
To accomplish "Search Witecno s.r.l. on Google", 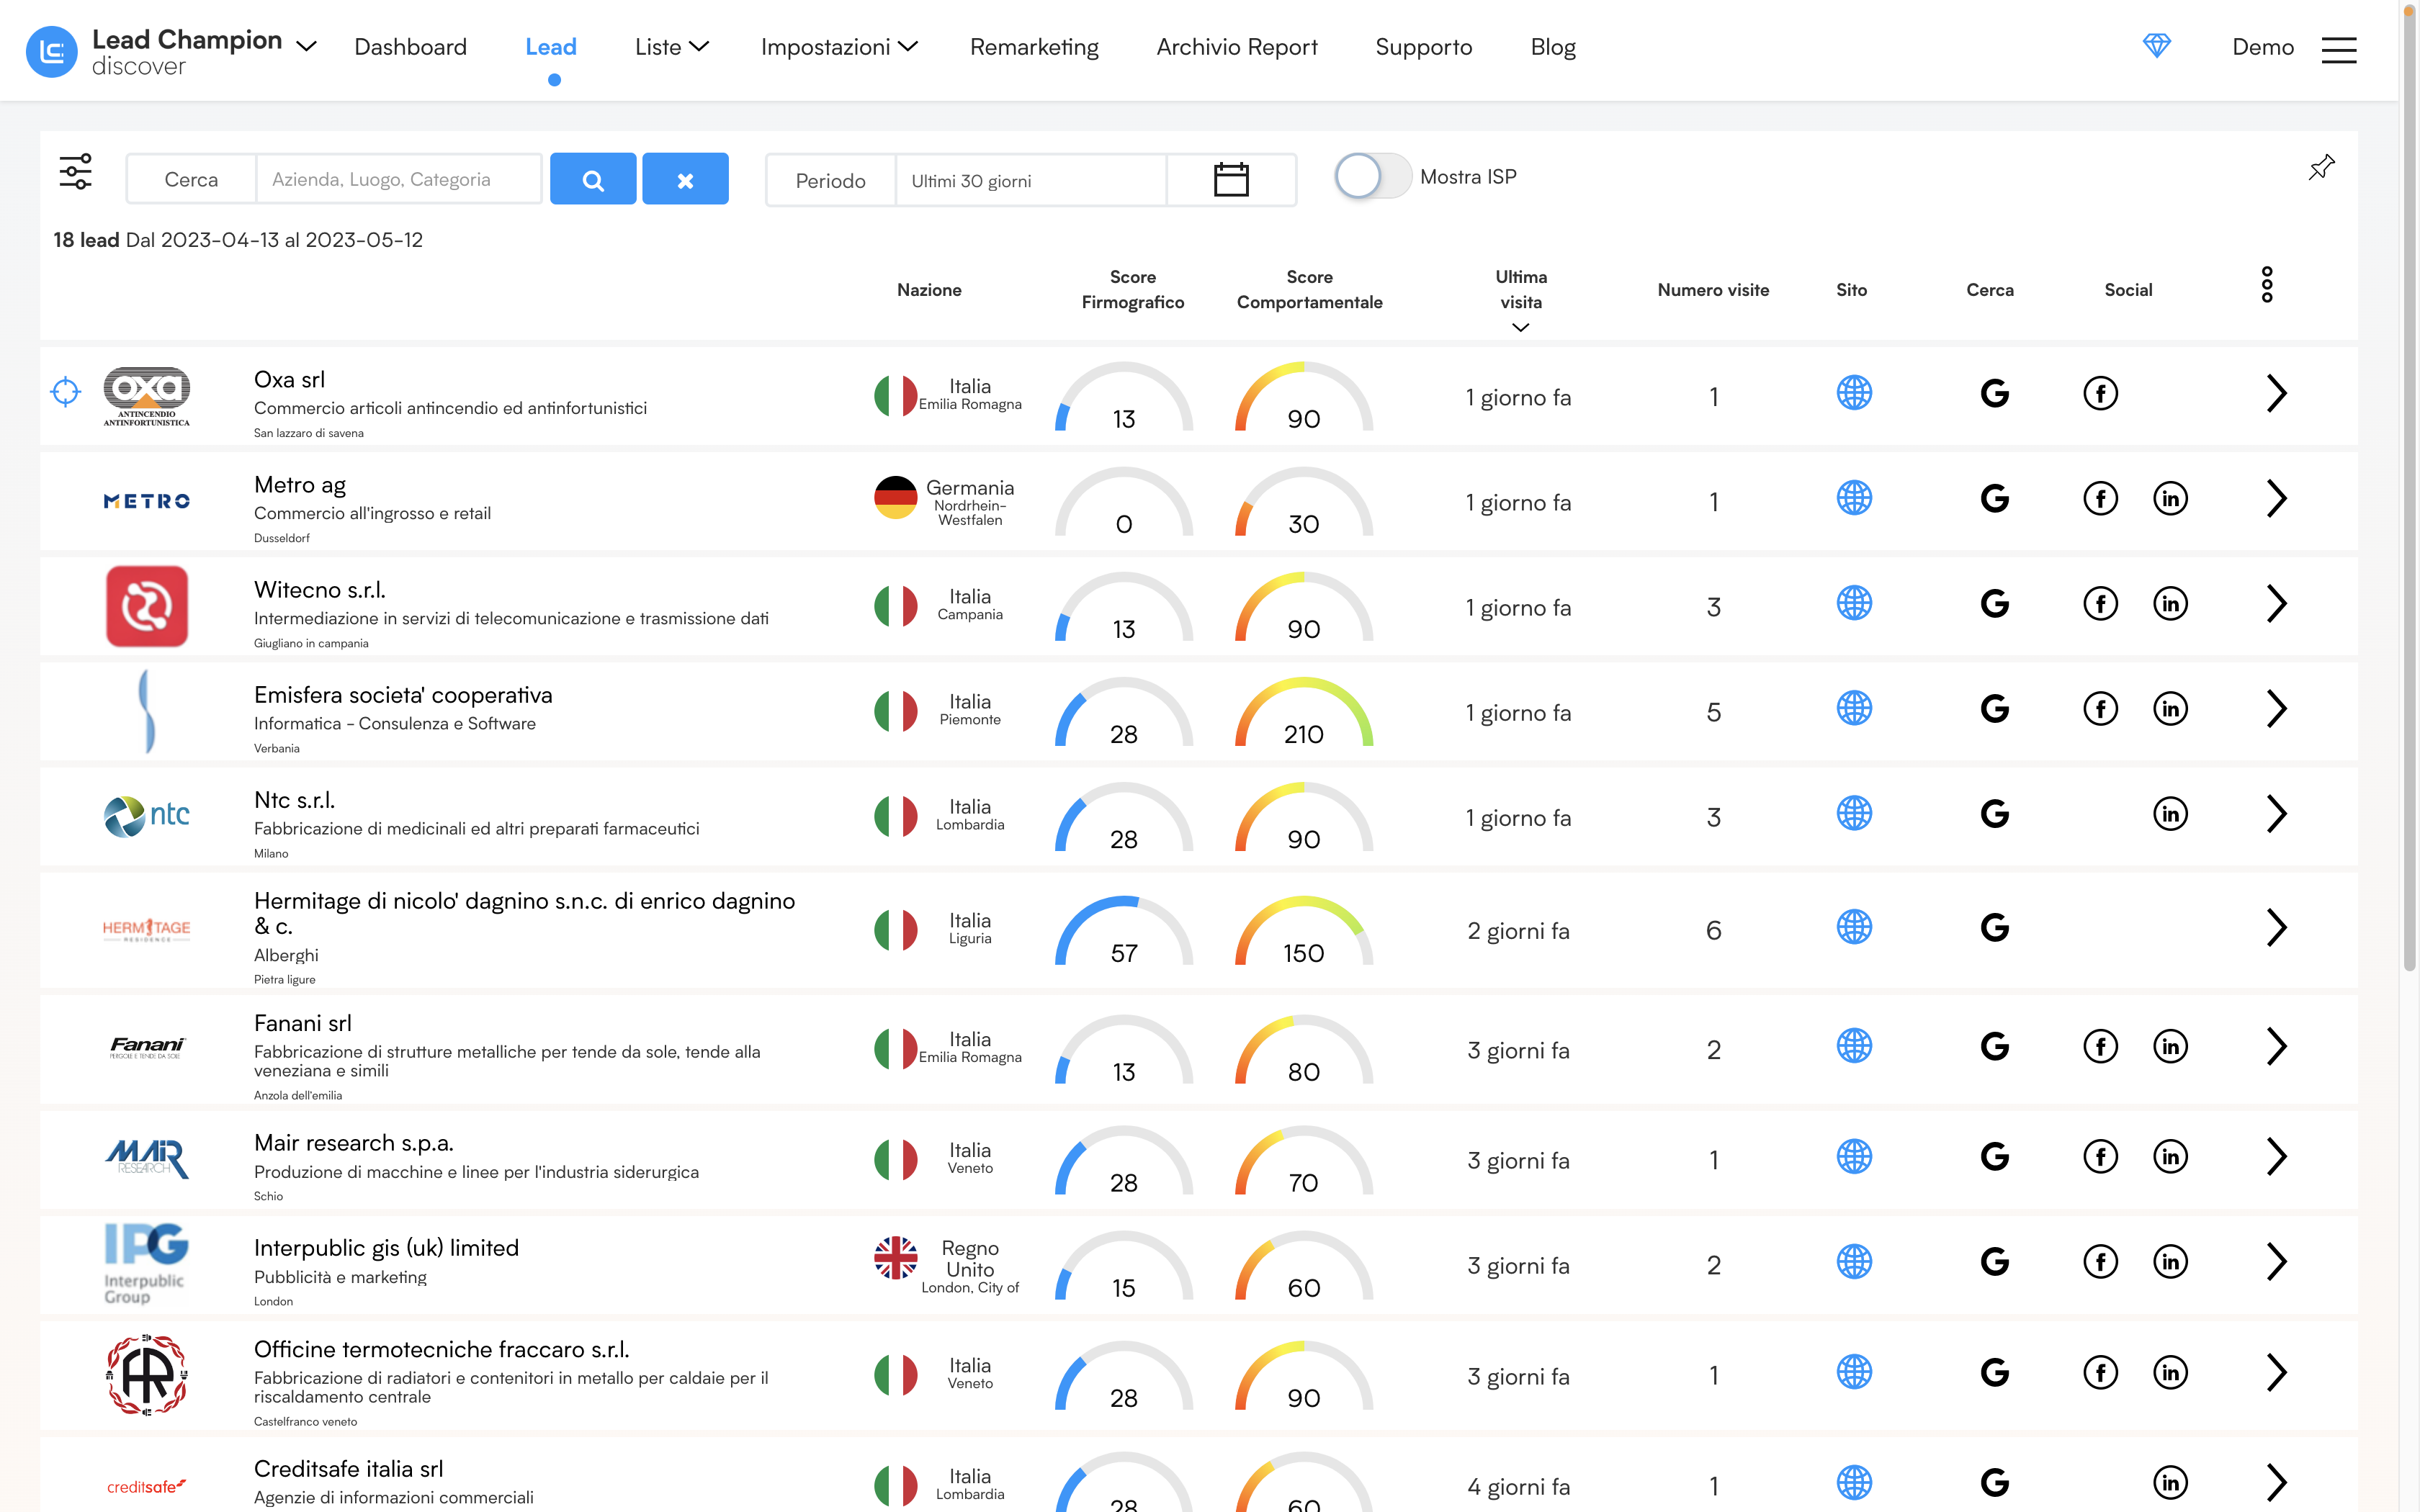I will pyautogui.click(x=1994, y=603).
